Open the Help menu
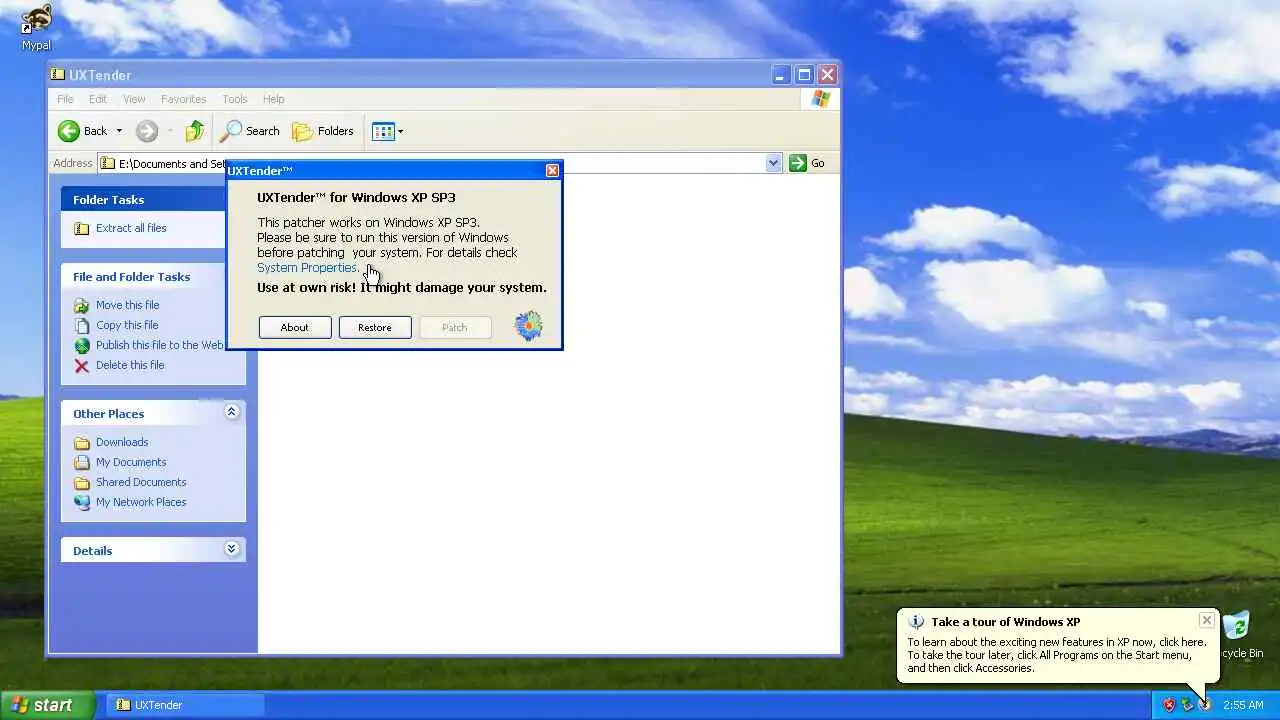Viewport: 1280px width, 720px height. point(274,99)
